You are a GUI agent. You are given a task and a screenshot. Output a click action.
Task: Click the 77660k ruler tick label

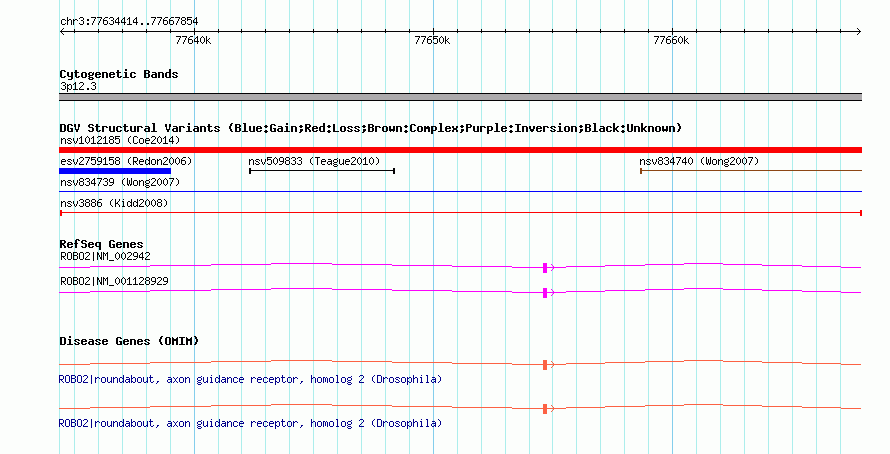tap(671, 40)
